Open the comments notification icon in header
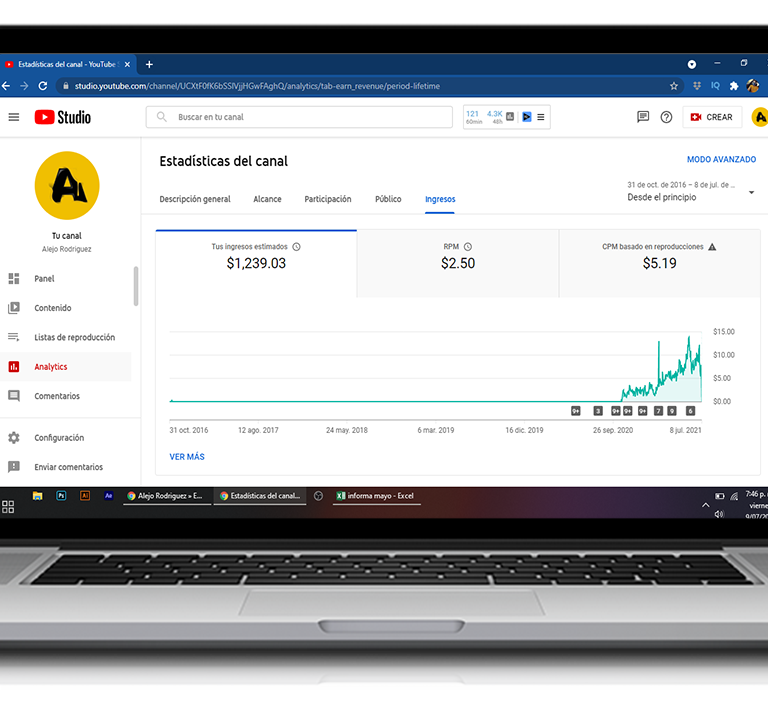This screenshot has width=768, height=720. (643, 117)
